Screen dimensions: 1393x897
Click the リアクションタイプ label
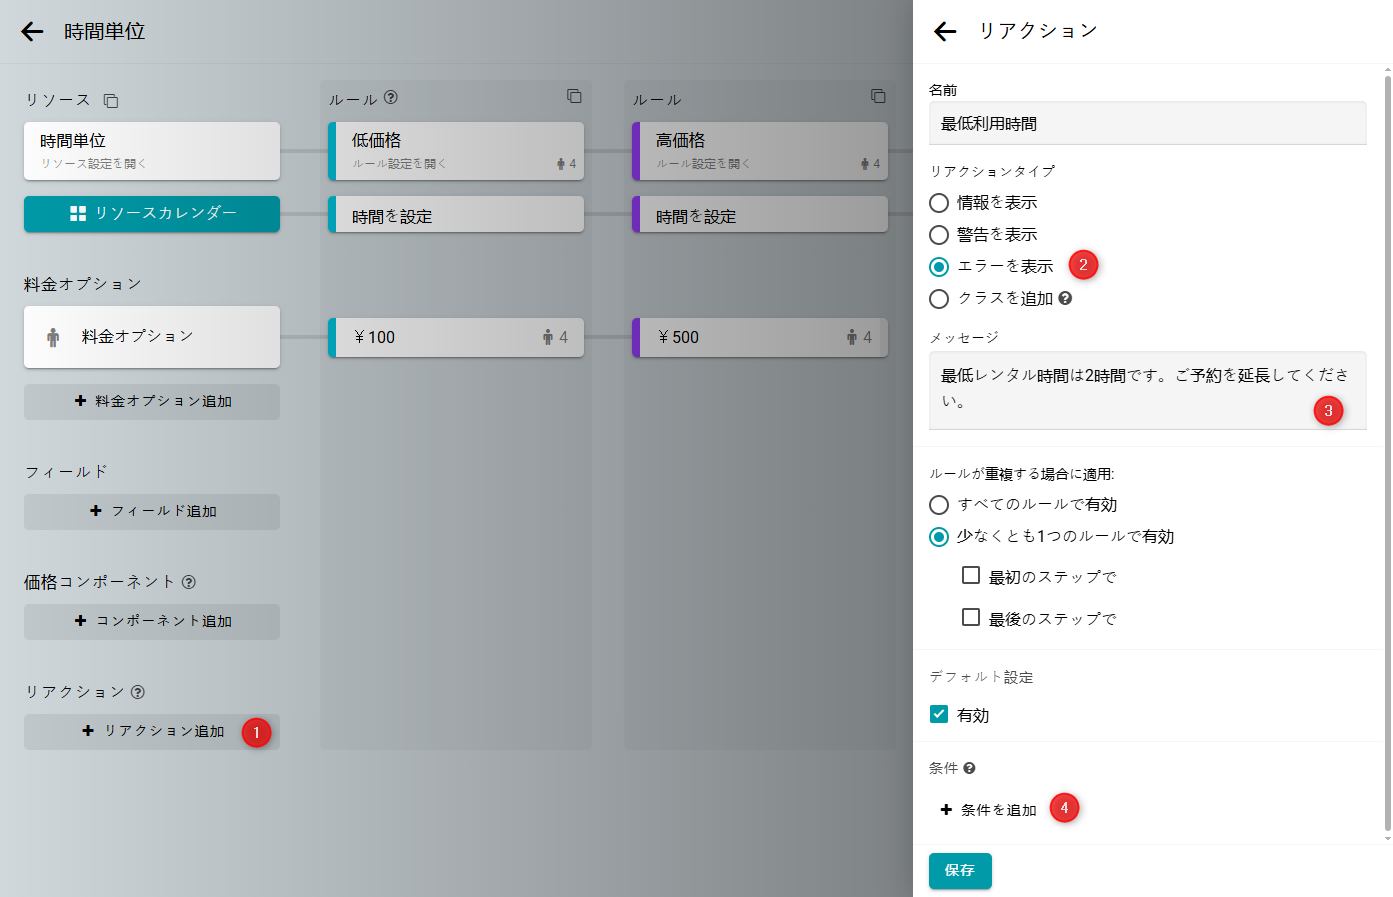tap(992, 172)
